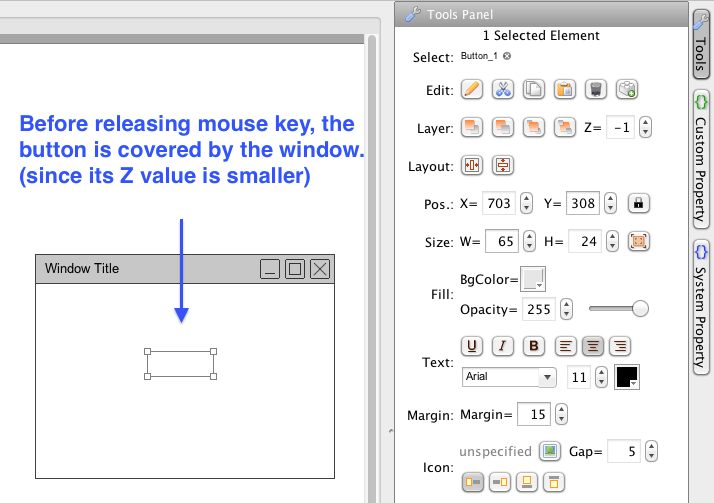Image resolution: width=714 pixels, height=503 pixels.
Task: Click the pencil edit icon
Action: click(472, 89)
